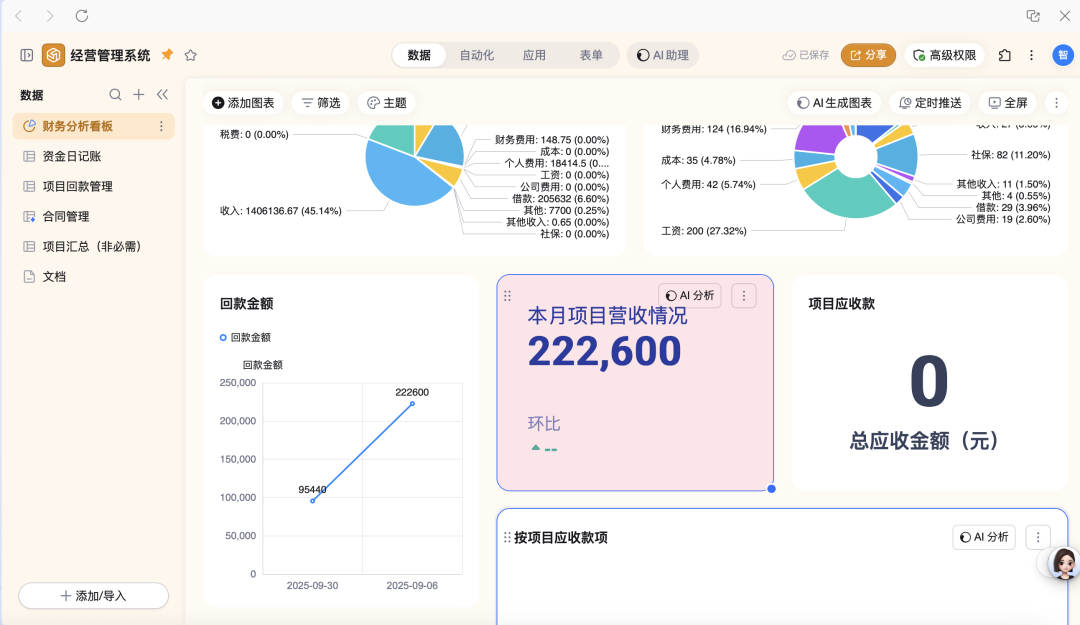
Task: Click the 分享 button
Action: pyautogui.click(x=868, y=55)
